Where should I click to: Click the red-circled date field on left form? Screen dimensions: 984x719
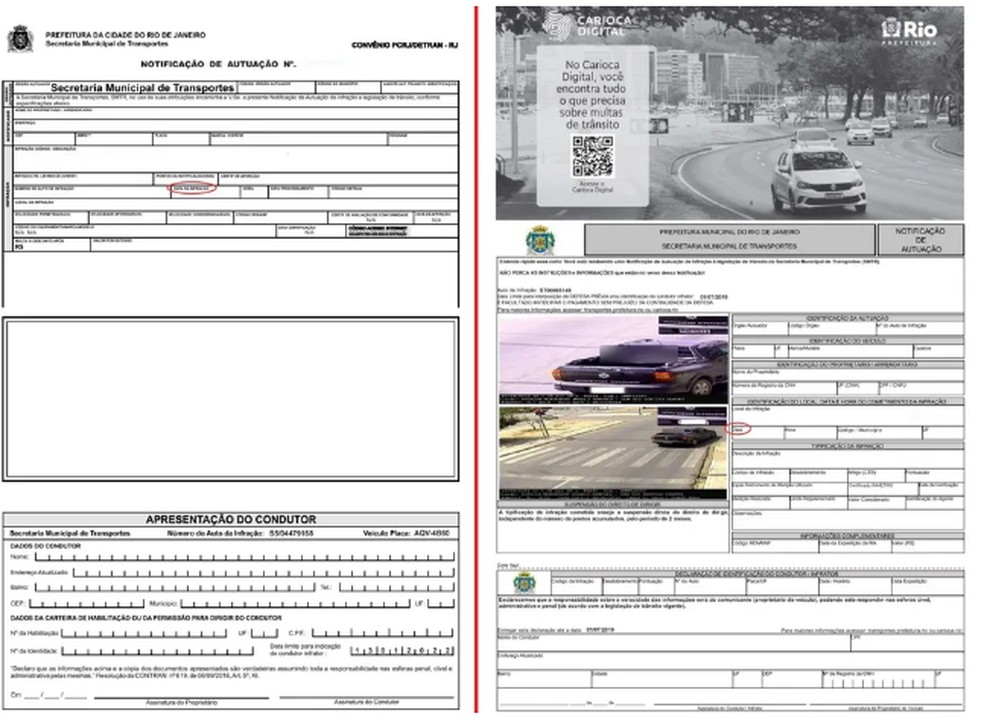click(x=192, y=188)
